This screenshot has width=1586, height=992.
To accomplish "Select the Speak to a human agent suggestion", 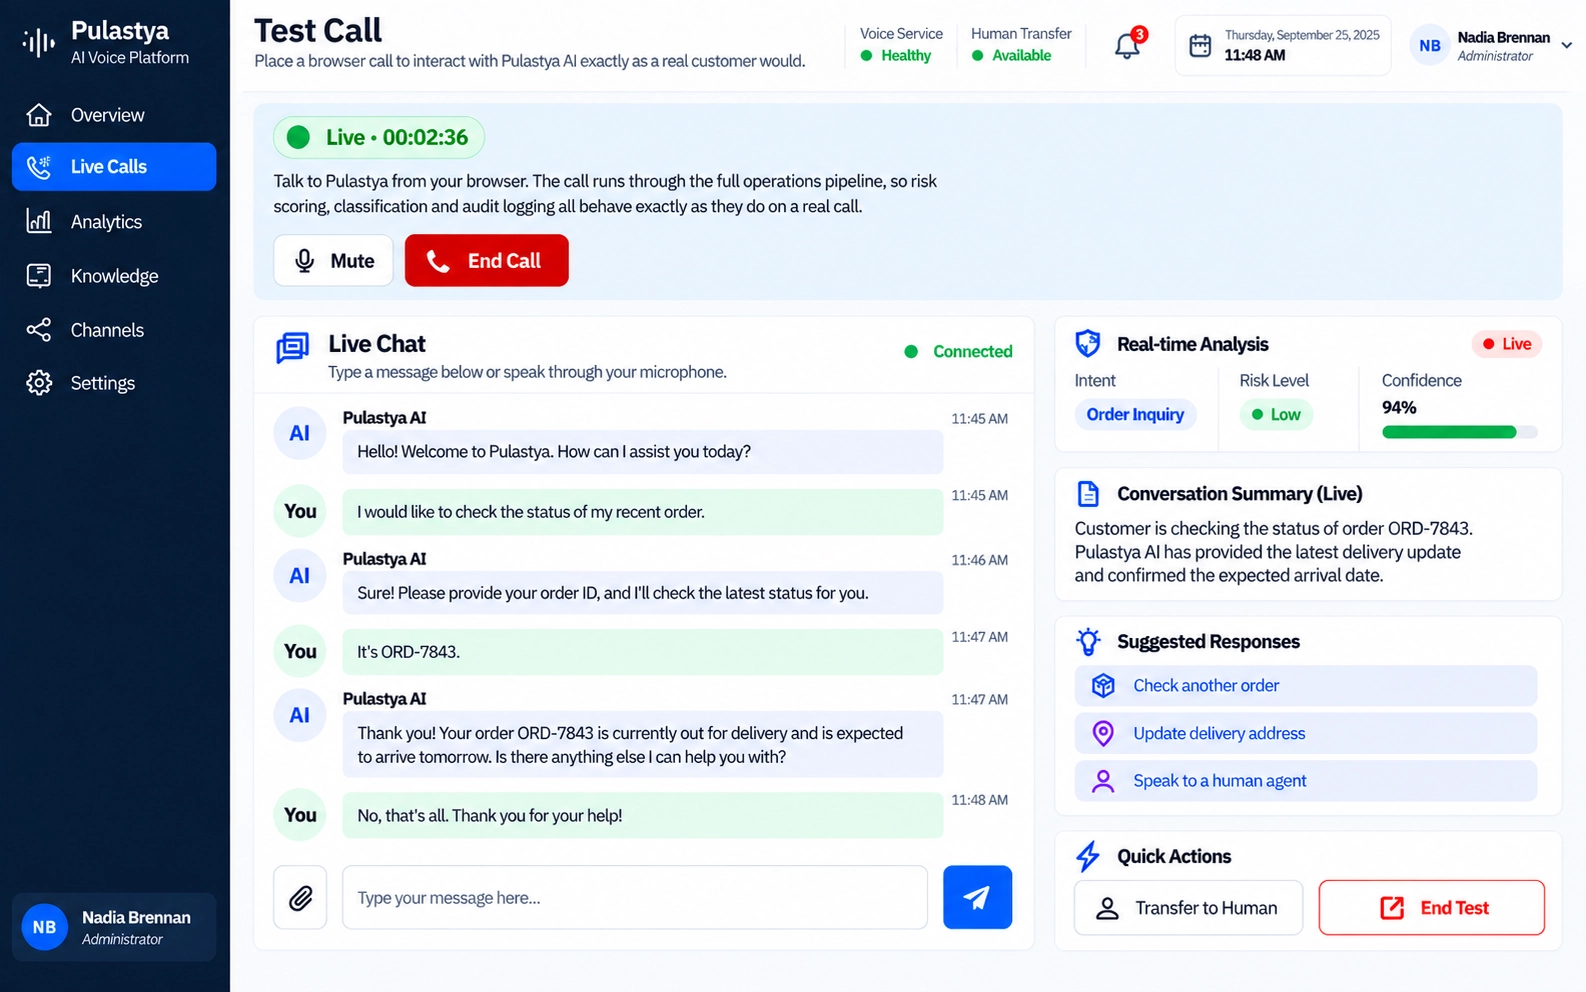I will [1306, 781].
